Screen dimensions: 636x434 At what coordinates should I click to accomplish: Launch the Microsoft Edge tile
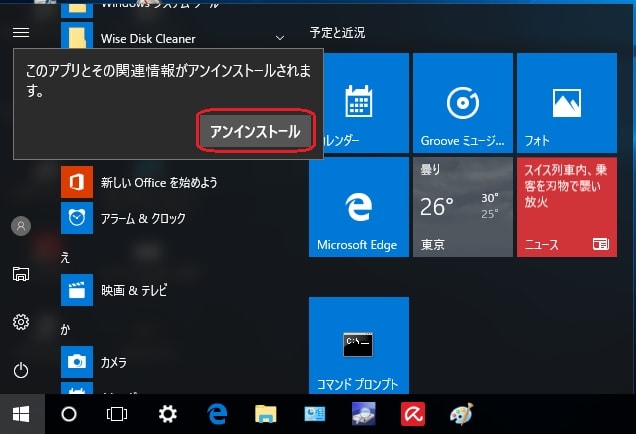[359, 207]
